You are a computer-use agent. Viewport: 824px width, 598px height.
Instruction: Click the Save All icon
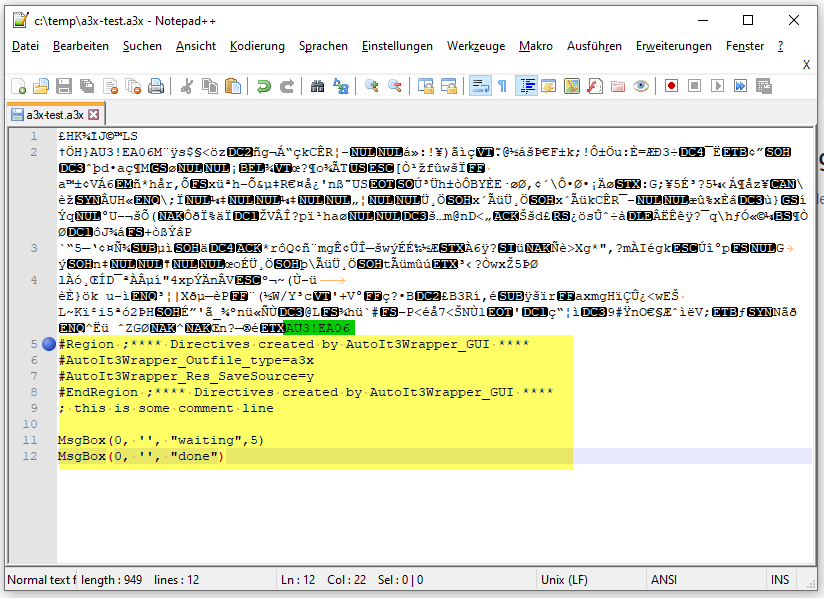click(x=87, y=86)
